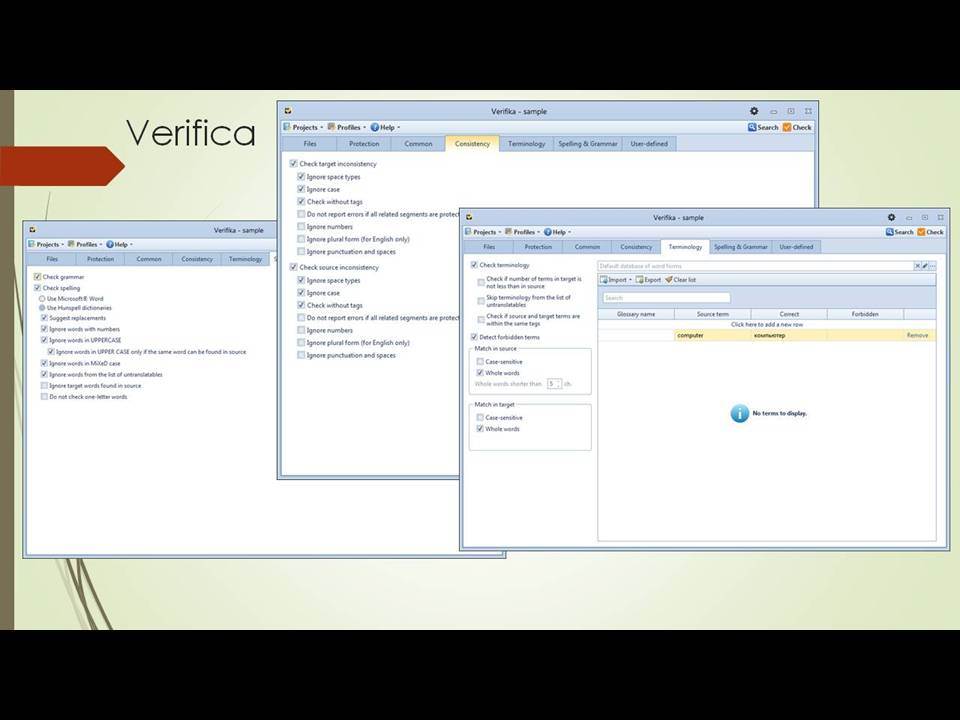
Task: Enable Do not check one-letter words
Action: (44, 397)
